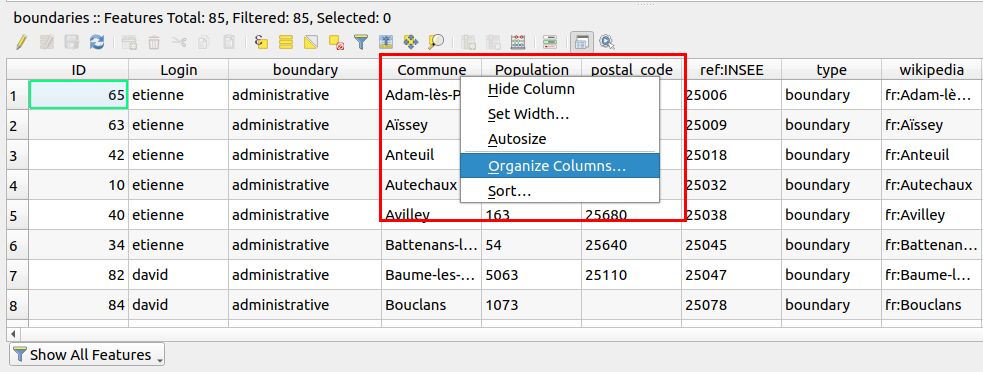Click population cell 5063
This screenshot has width=983, height=372.
pyautogui.click(x=532, y=275)
